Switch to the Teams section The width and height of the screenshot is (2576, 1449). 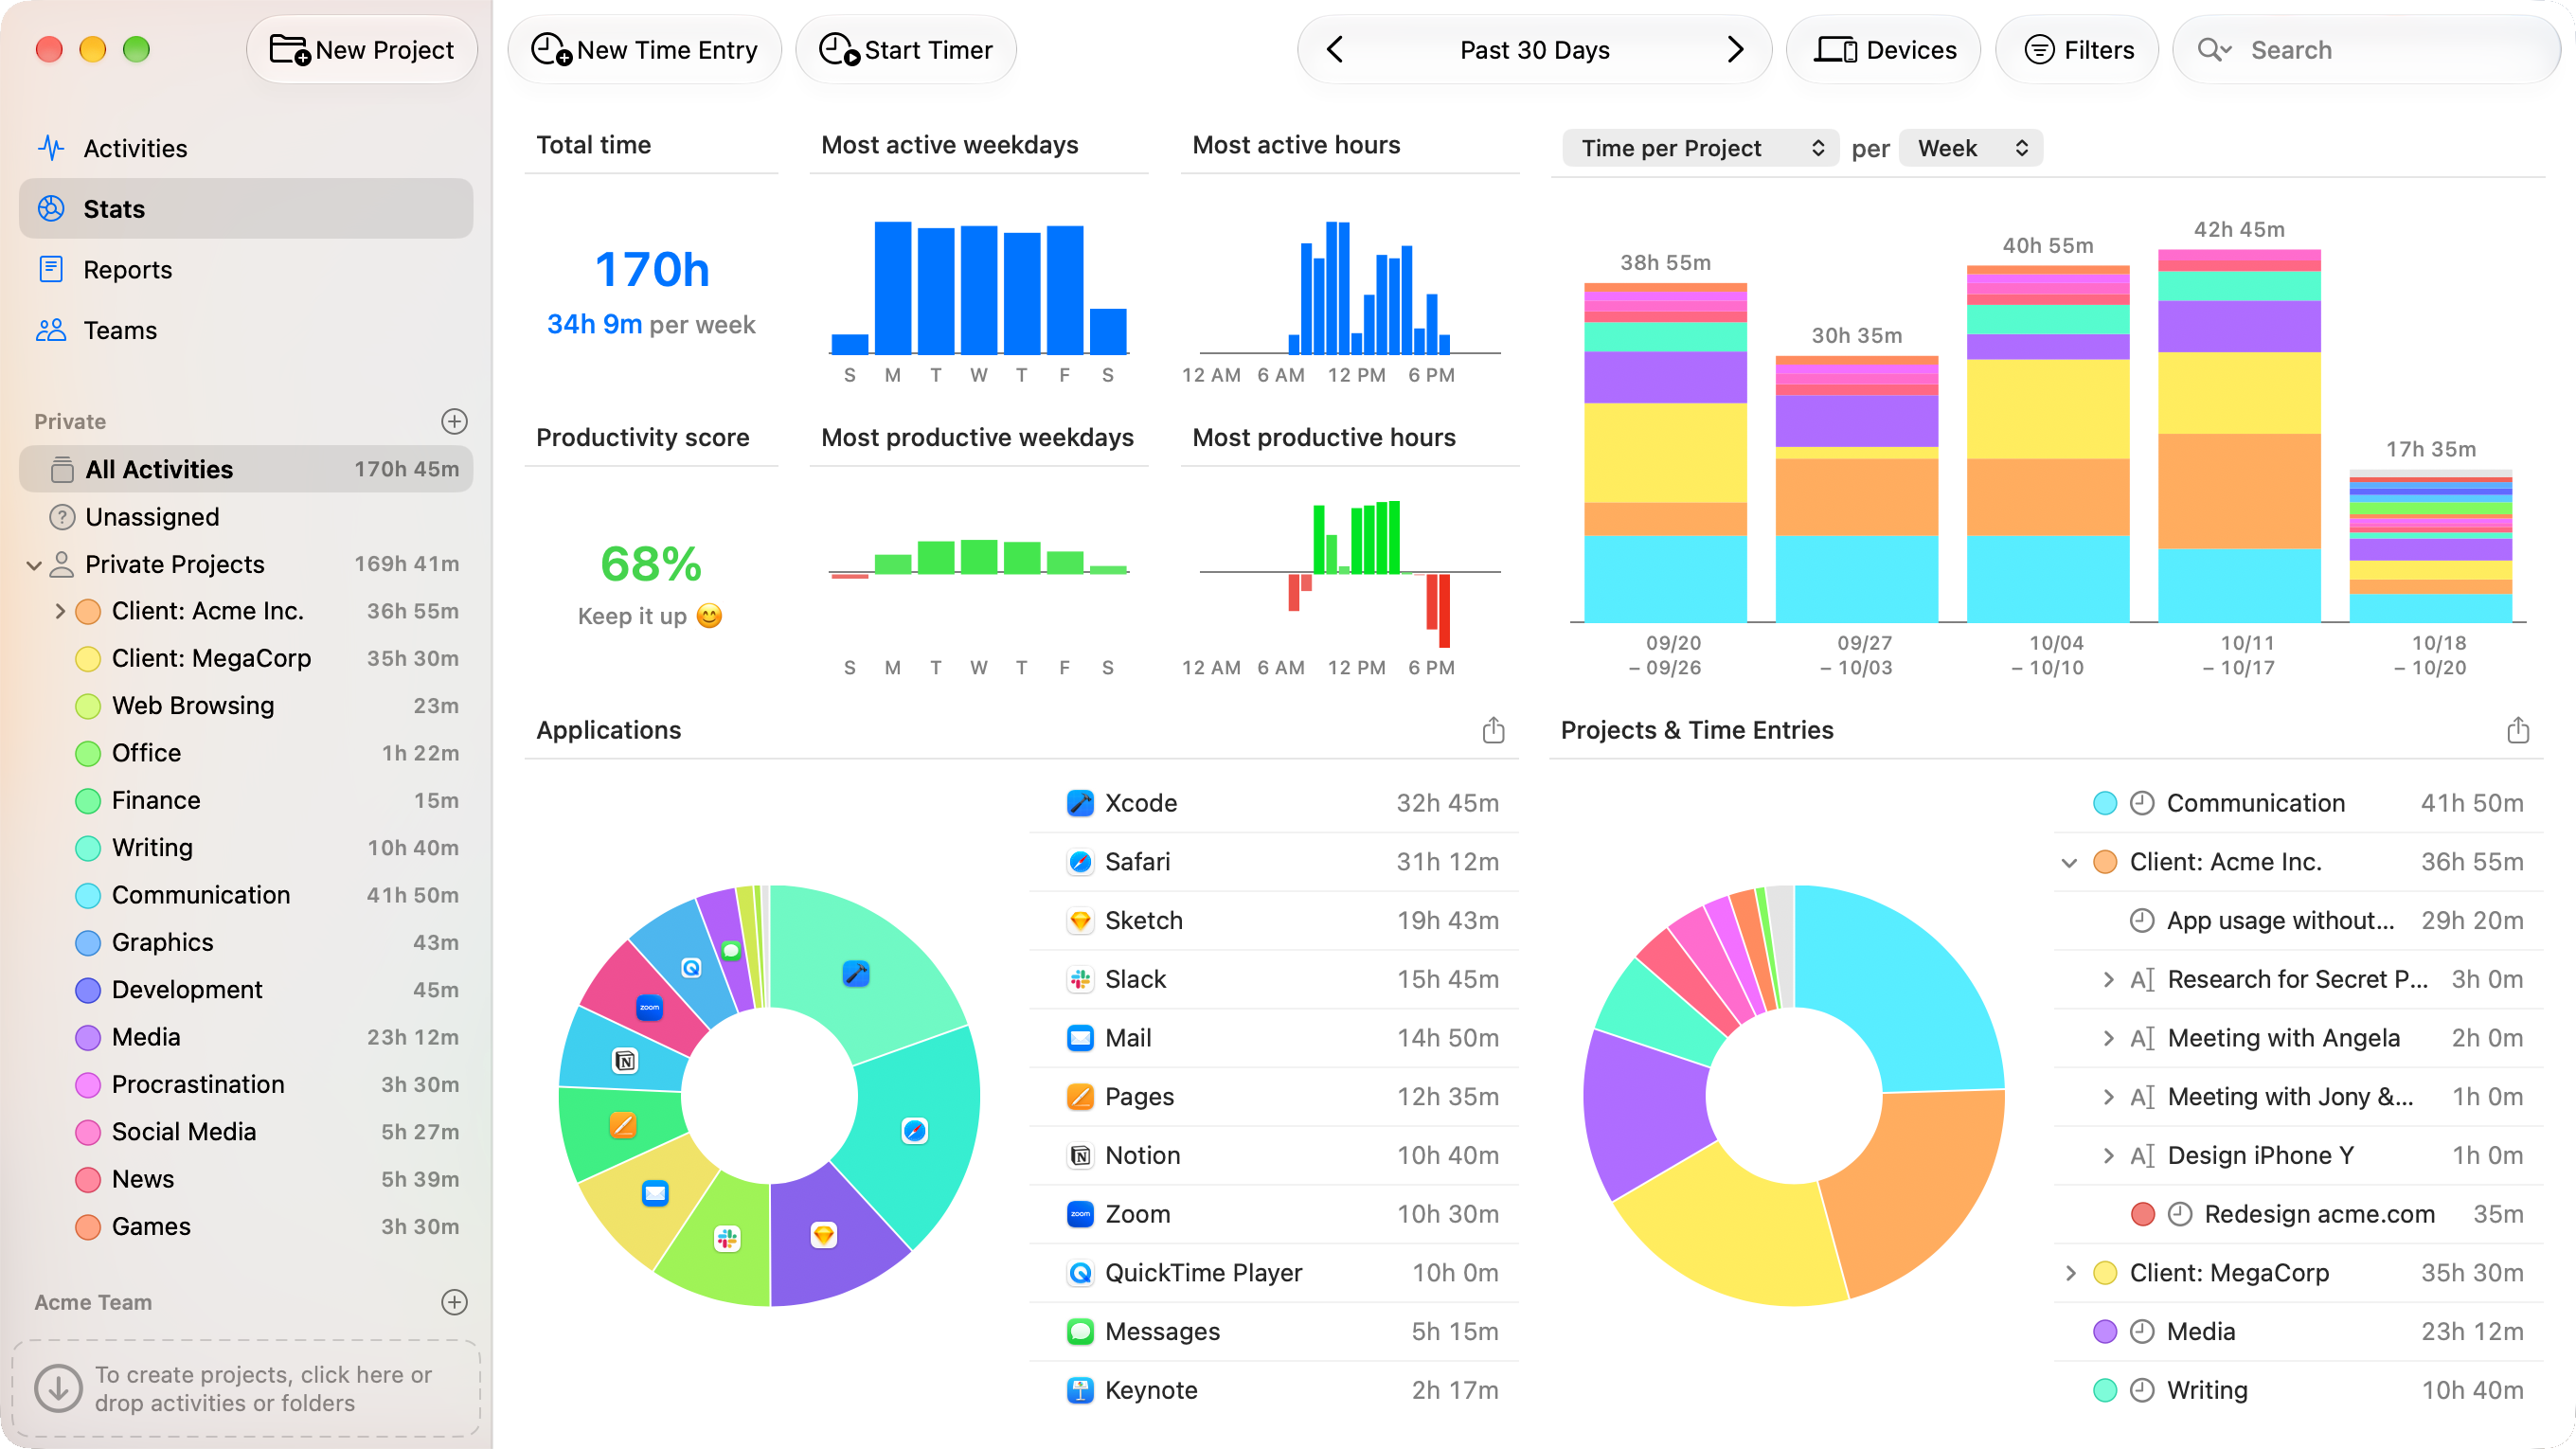click(246, 330)
